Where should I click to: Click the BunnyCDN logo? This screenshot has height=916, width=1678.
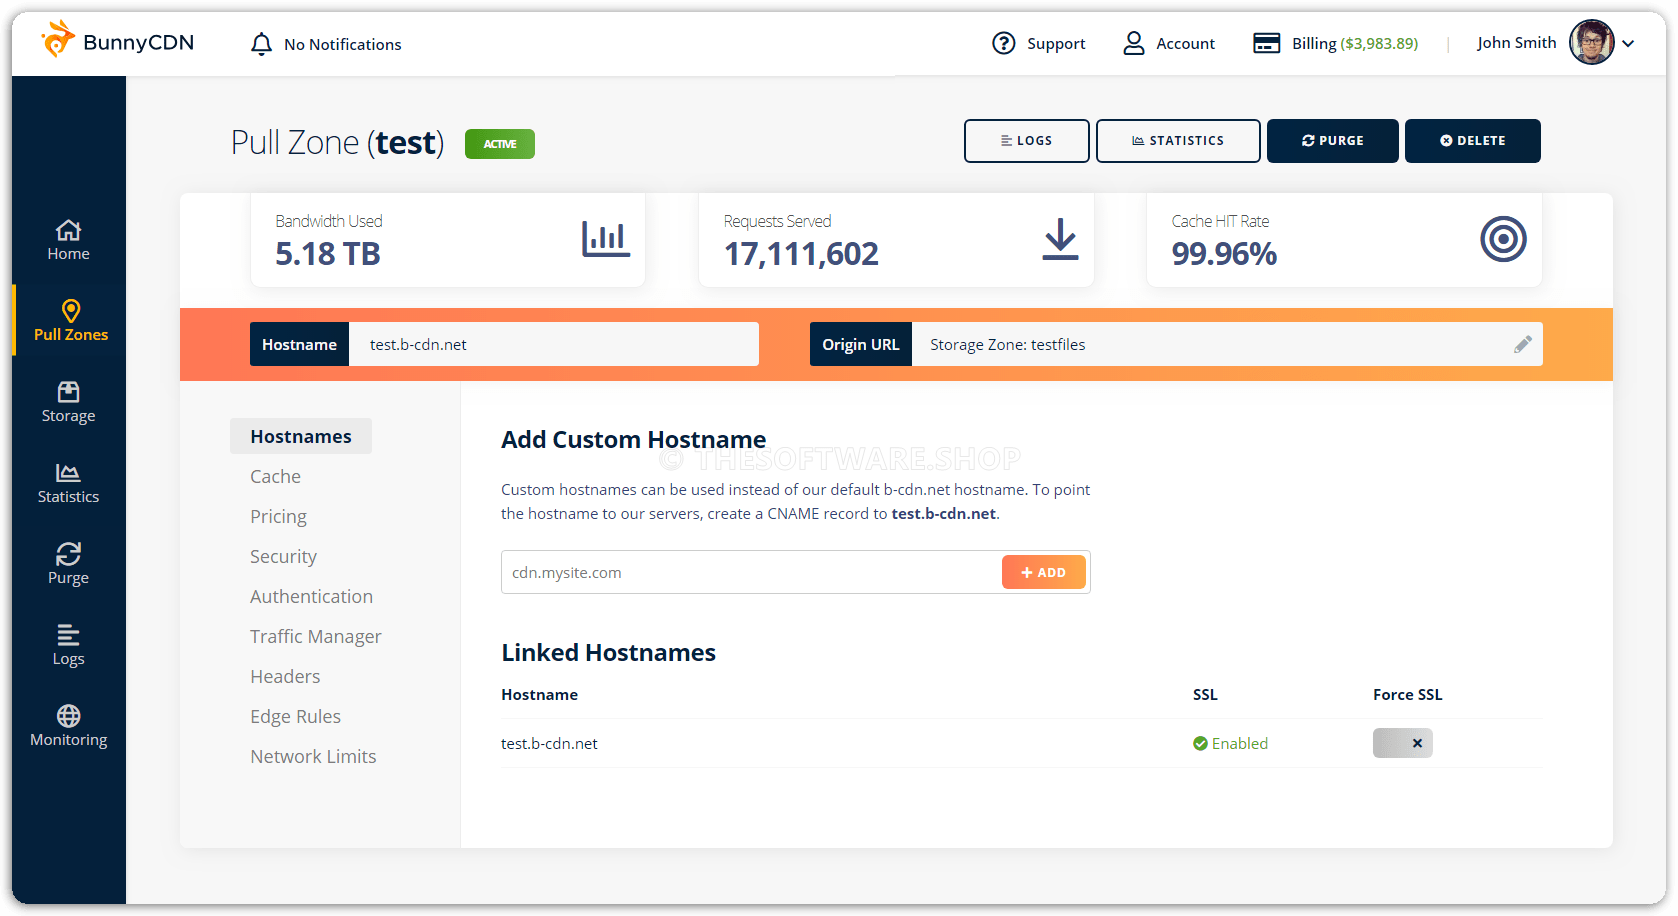tap(117, 42)
